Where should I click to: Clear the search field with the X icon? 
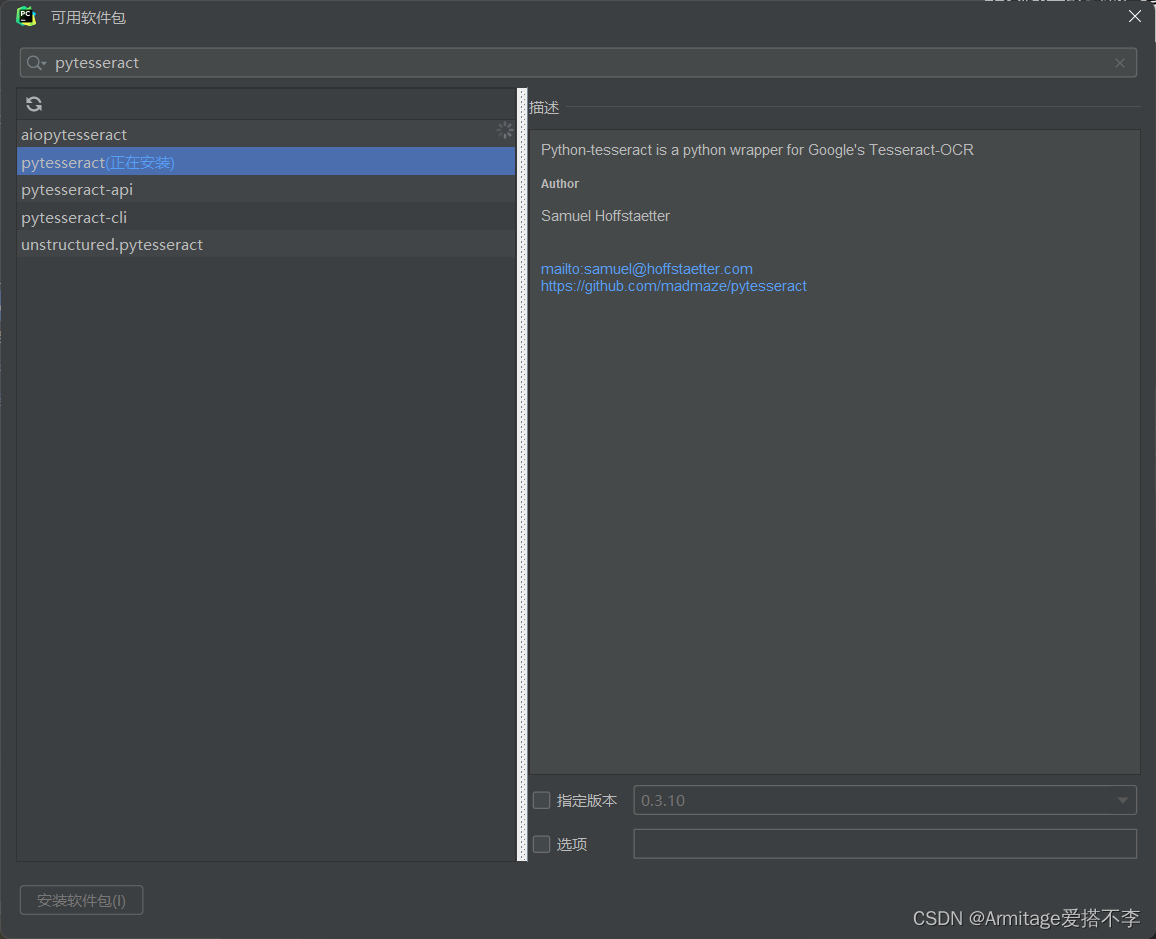(1120, 63)
